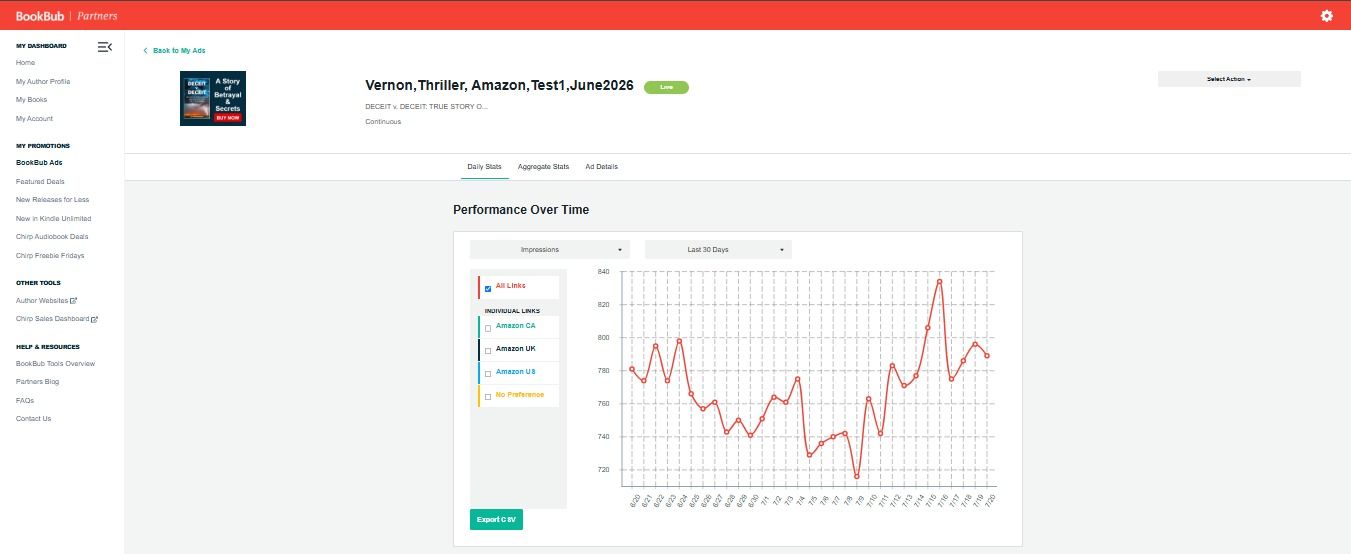Open the Partners Blog link
This screenshot has width=1351, height=554.
tap(37, 382)
